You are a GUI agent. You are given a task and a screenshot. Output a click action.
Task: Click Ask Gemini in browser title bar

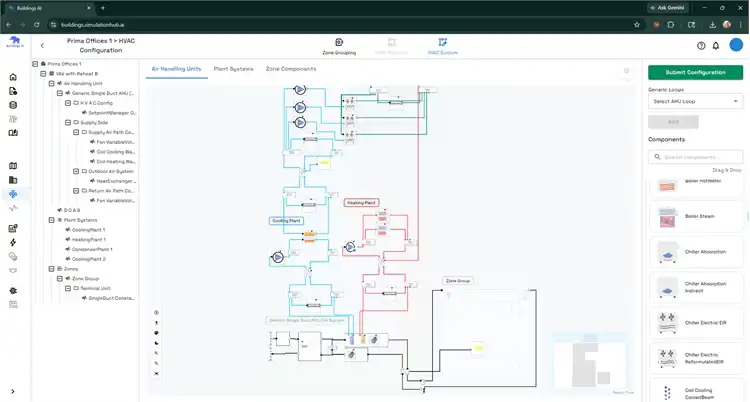pyautogui.click(x=667, y=8)
